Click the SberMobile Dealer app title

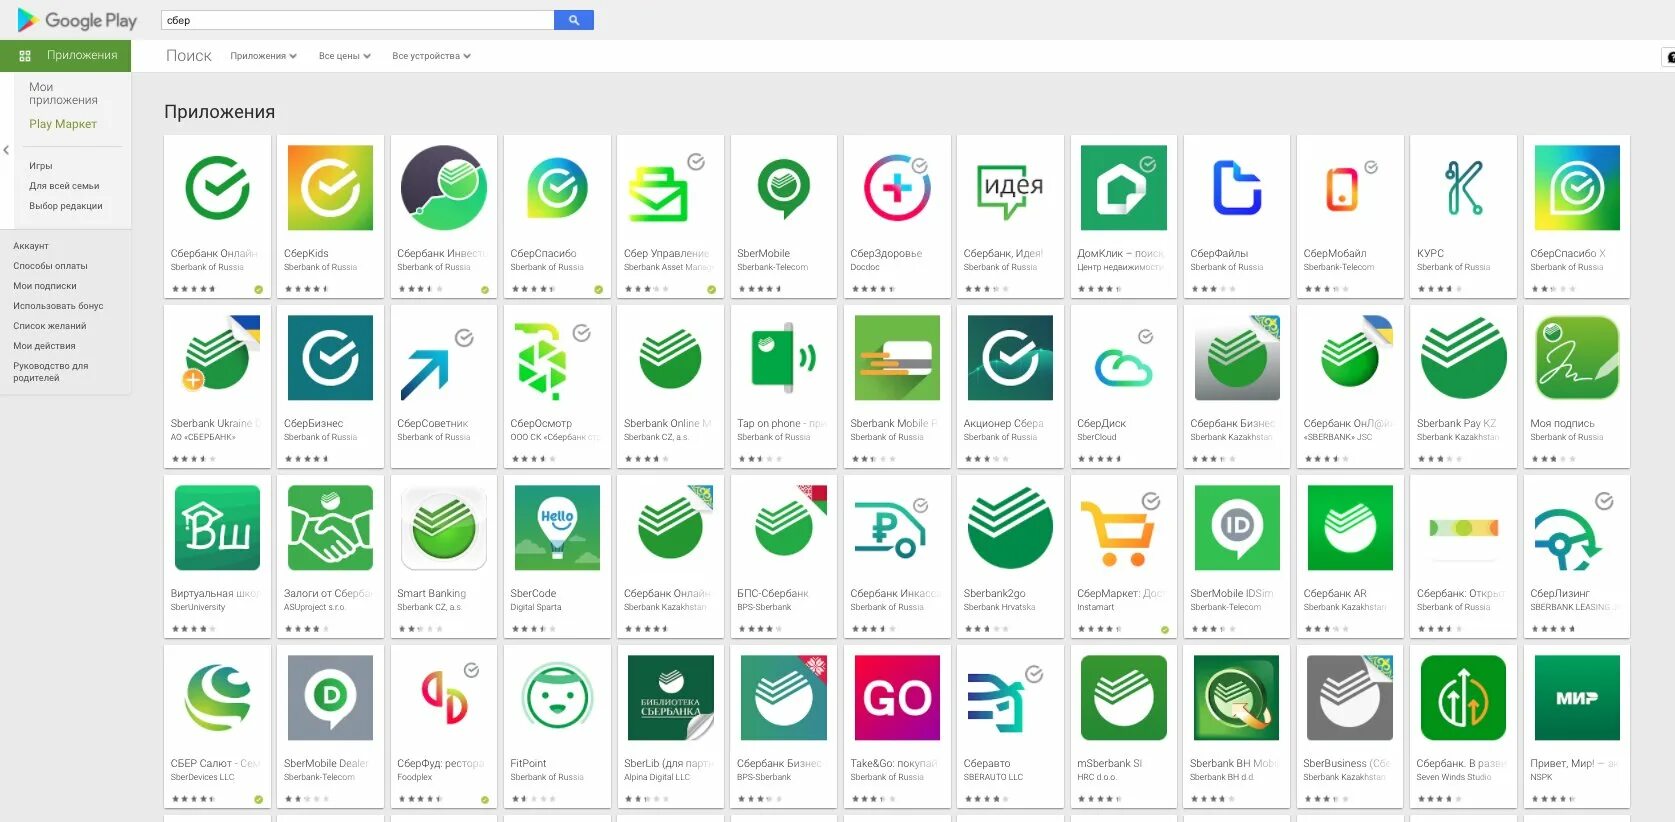pyautogui.click(x=326, y=764)
